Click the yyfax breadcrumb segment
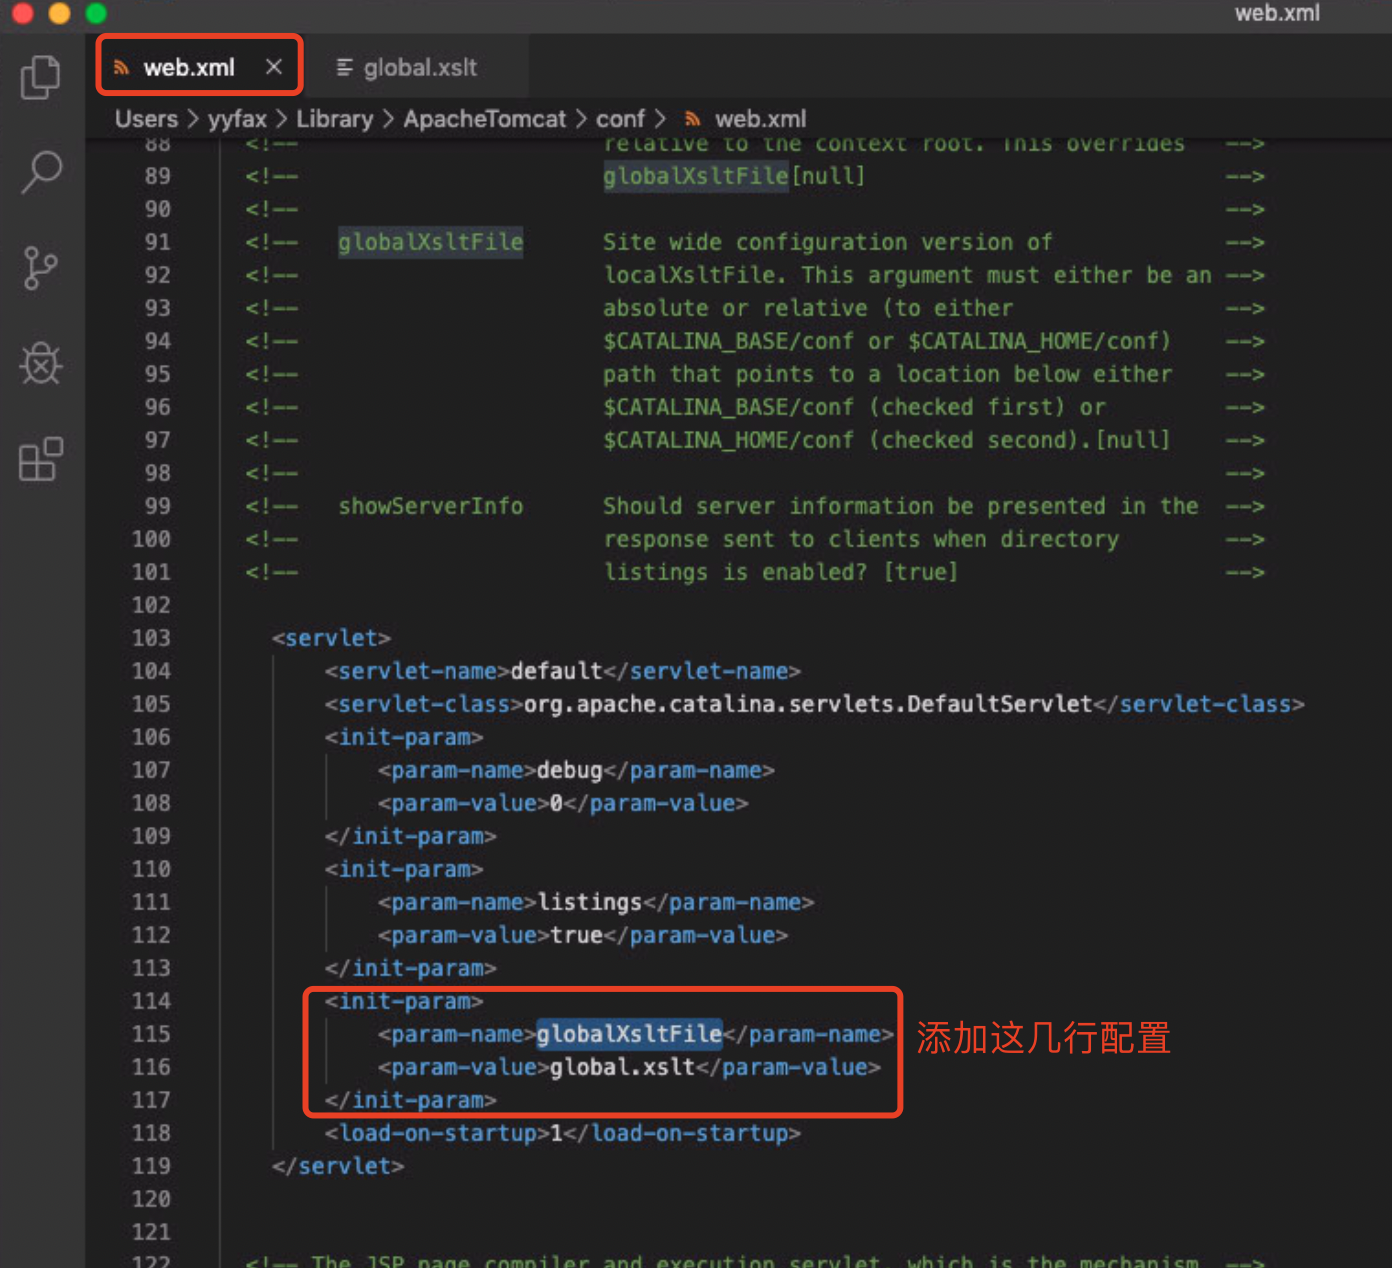Viewport: 1392px width, 1268px height. (237, 119)
